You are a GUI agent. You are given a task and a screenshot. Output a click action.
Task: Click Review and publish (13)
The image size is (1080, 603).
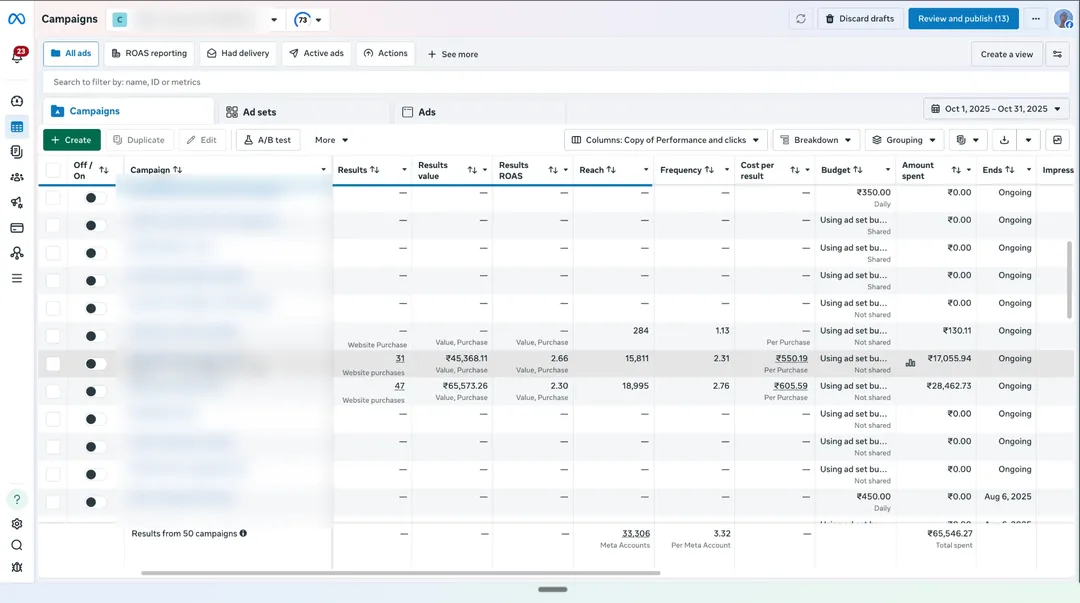(x=963, y=19)
